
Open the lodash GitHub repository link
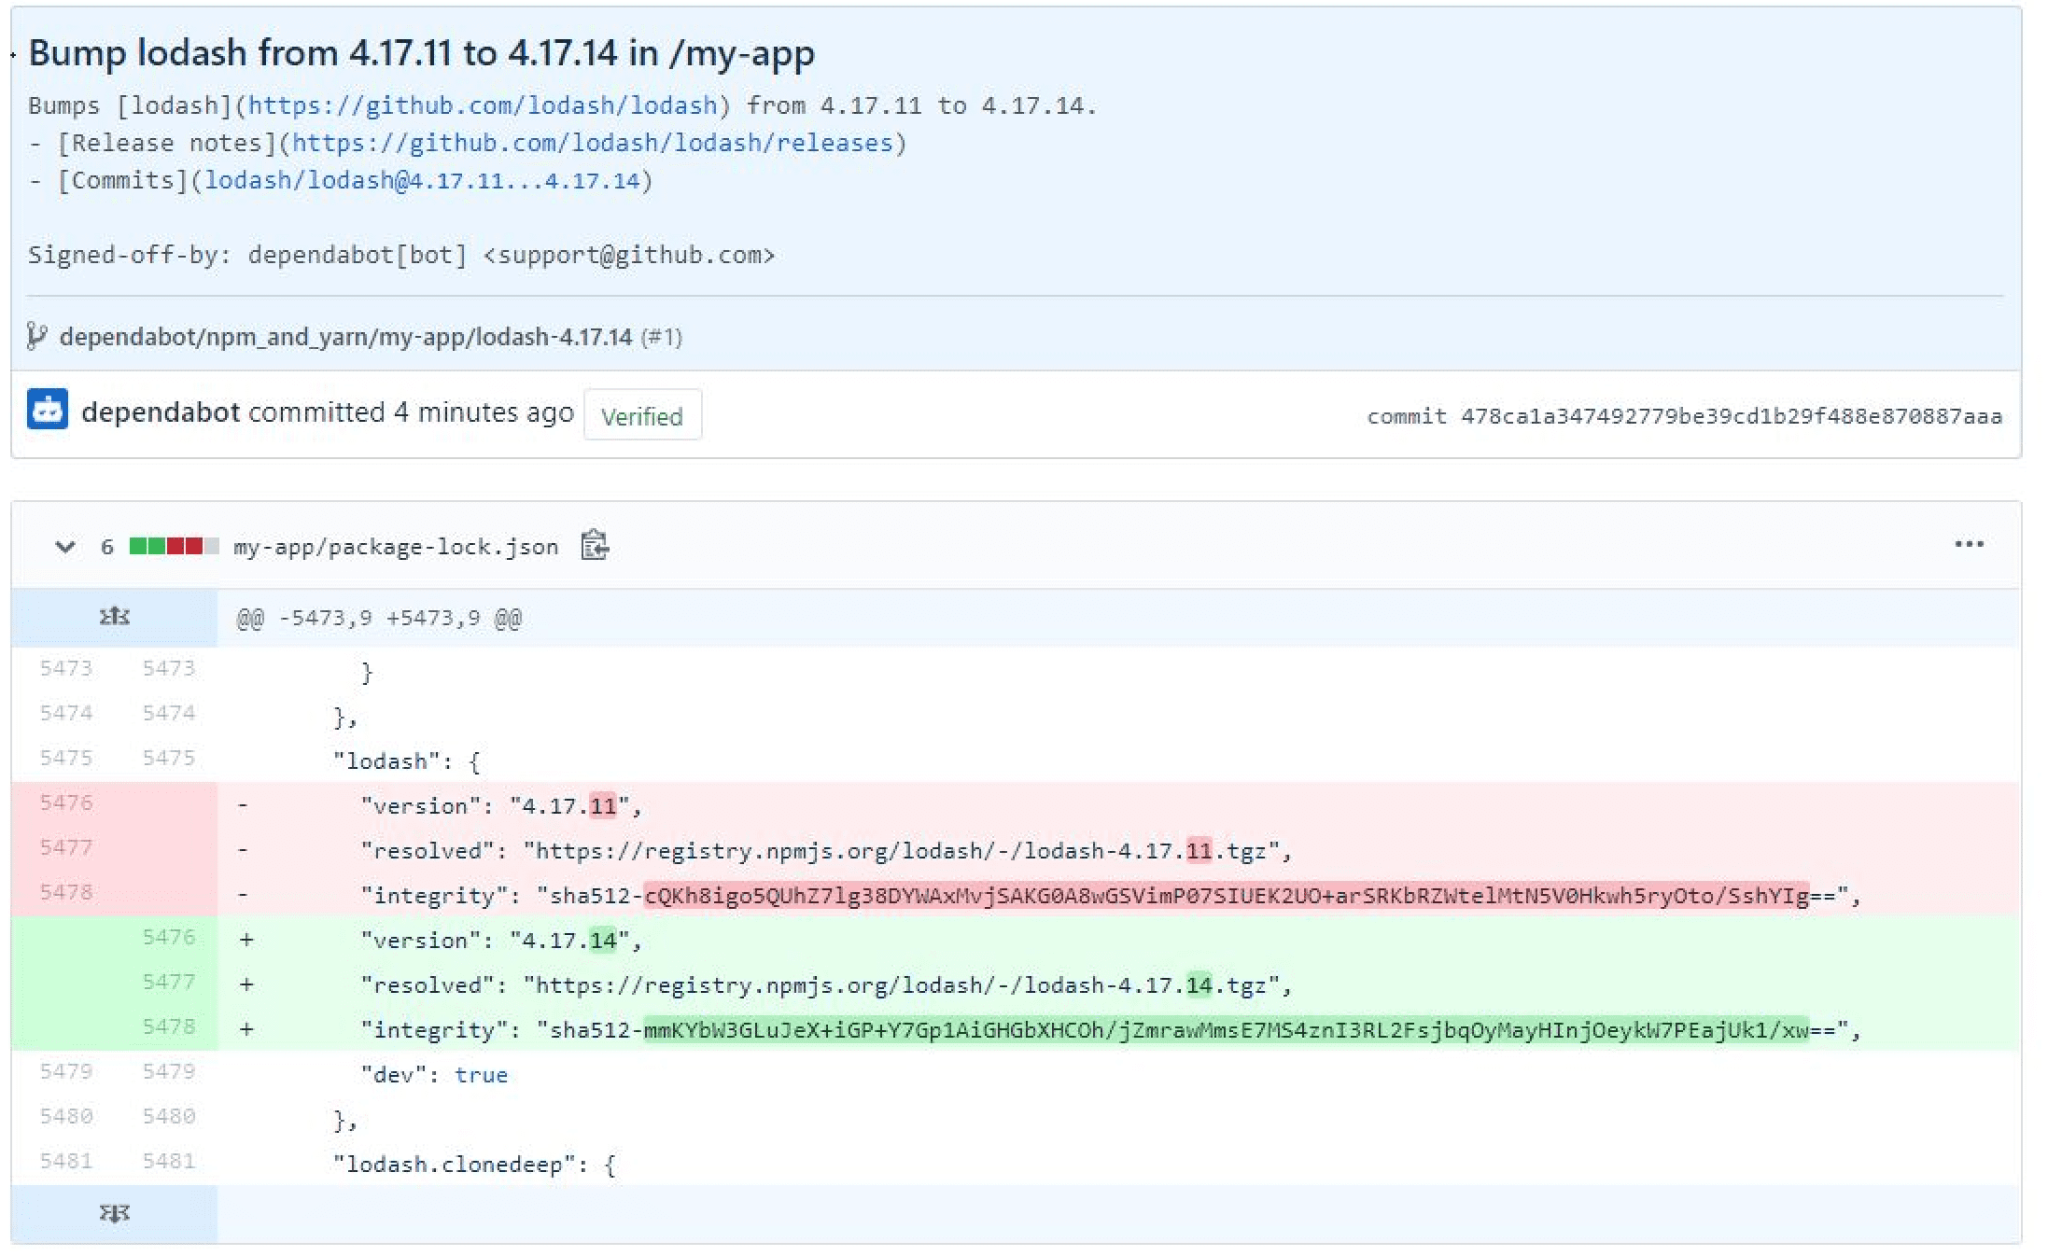tap(482, 105)
